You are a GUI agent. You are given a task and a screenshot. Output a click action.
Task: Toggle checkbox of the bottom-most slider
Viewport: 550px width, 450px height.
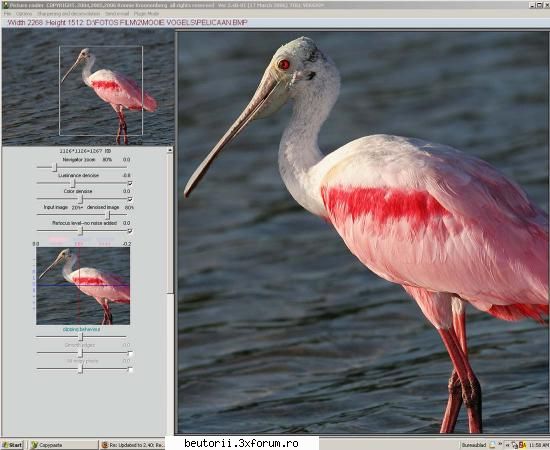(130, 369)
